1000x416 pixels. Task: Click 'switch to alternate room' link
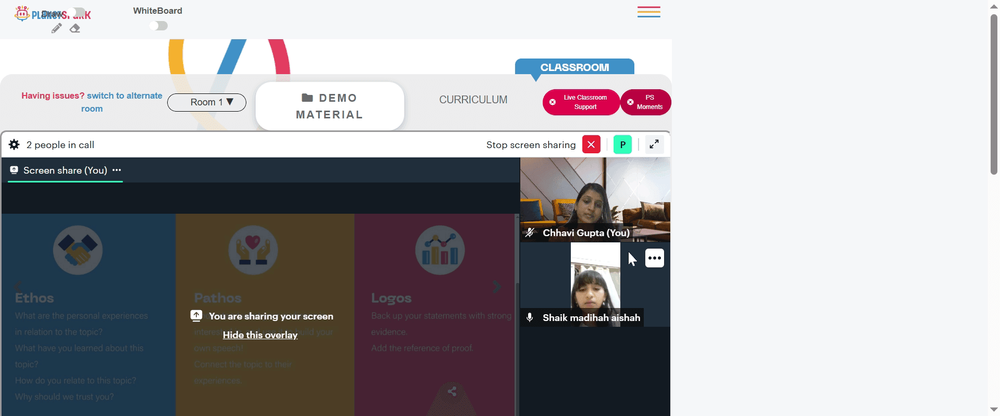124,102
